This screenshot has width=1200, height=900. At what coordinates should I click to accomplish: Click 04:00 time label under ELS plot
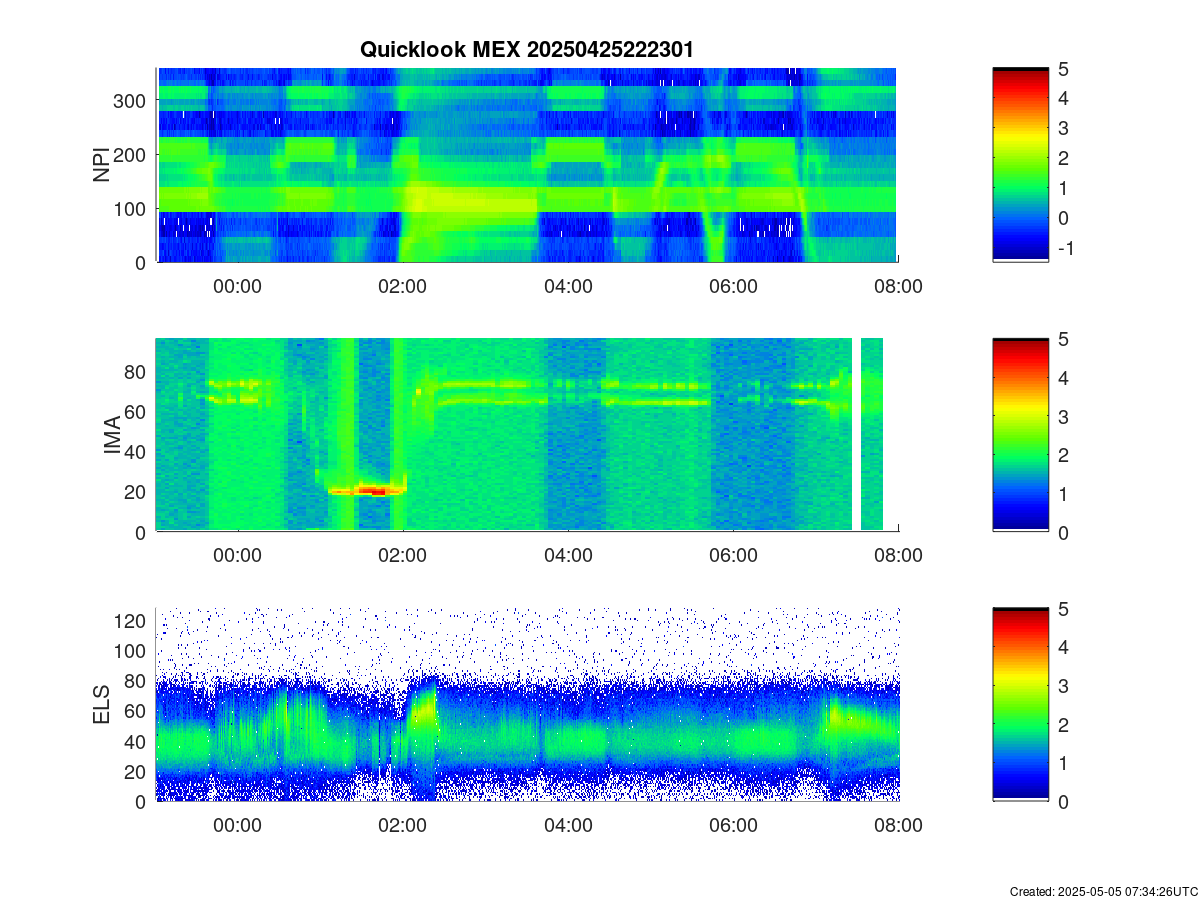click(x=568, y=826)
